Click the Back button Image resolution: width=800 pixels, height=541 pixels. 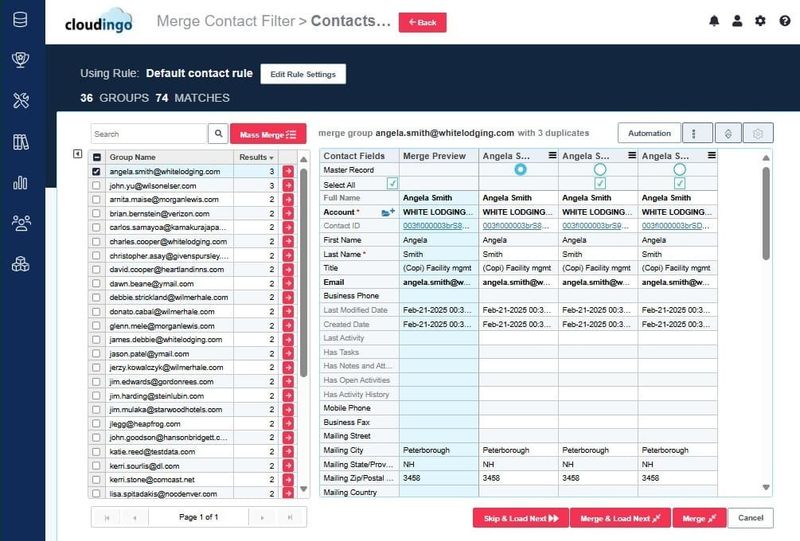(x=422, y=22)
